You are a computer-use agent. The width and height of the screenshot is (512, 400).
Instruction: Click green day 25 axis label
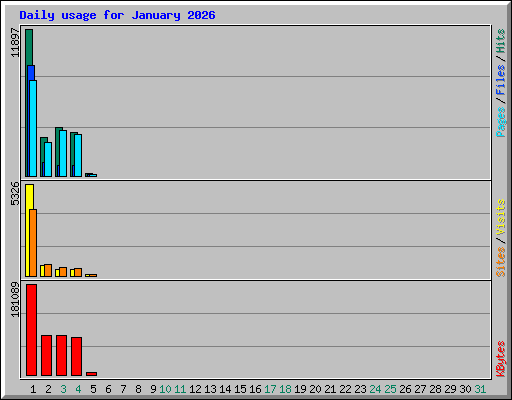(x=390, y=389)
